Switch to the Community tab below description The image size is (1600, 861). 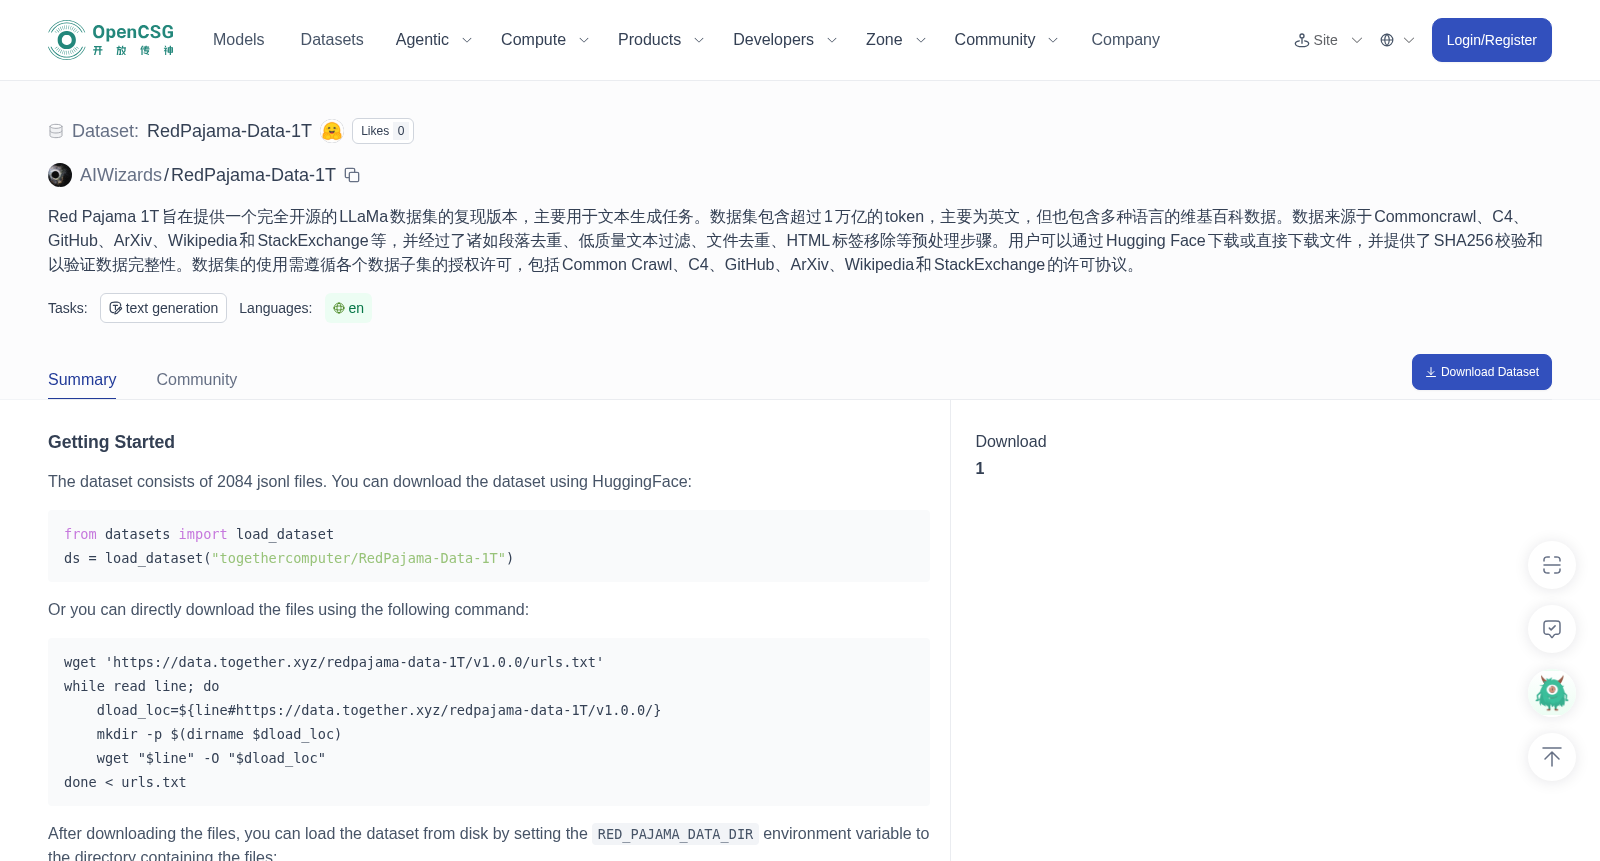coord(197,380)
